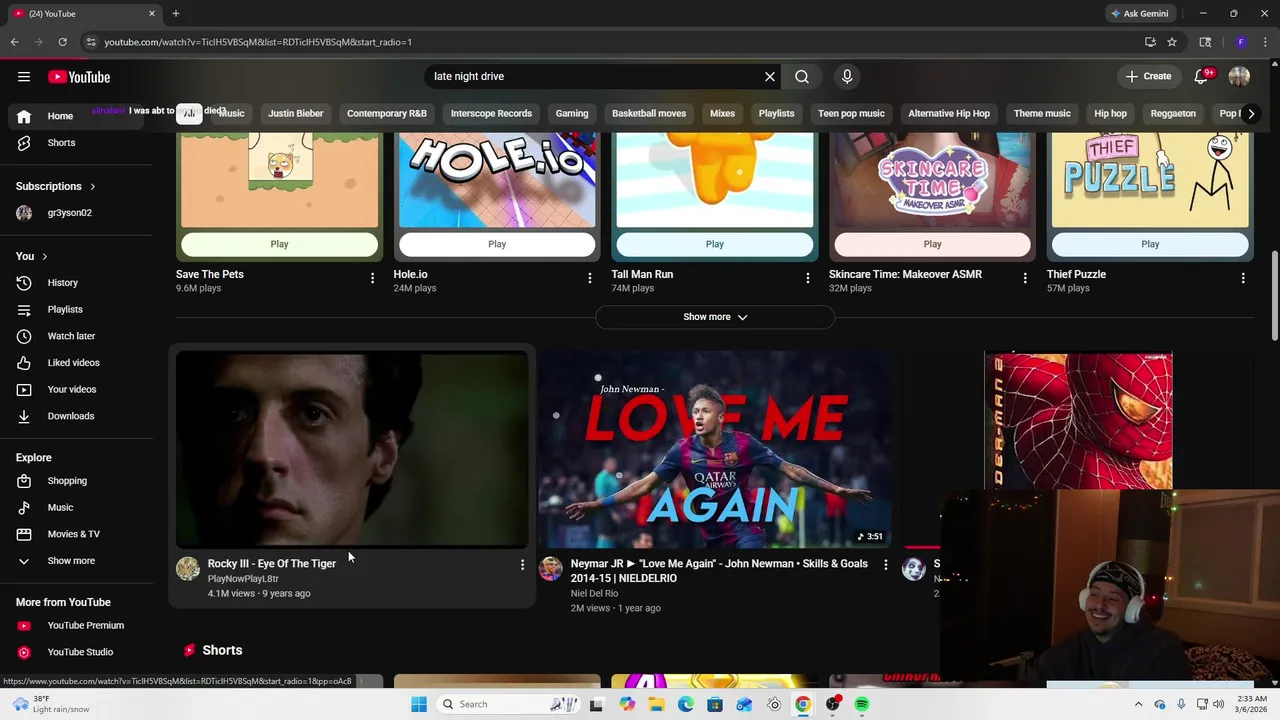The image size is (1280, 720).
Task: Select the Gaming chip
Action: pyautogui.click(x=572, y=113)
